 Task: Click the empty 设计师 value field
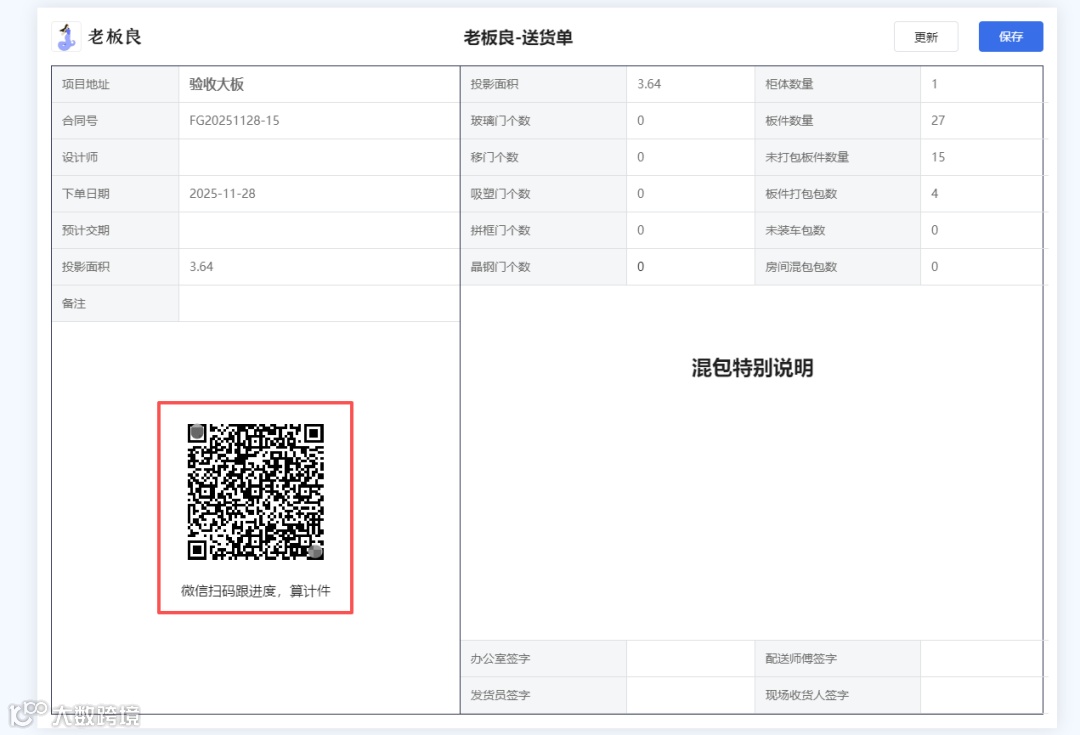tap(319, 157)
